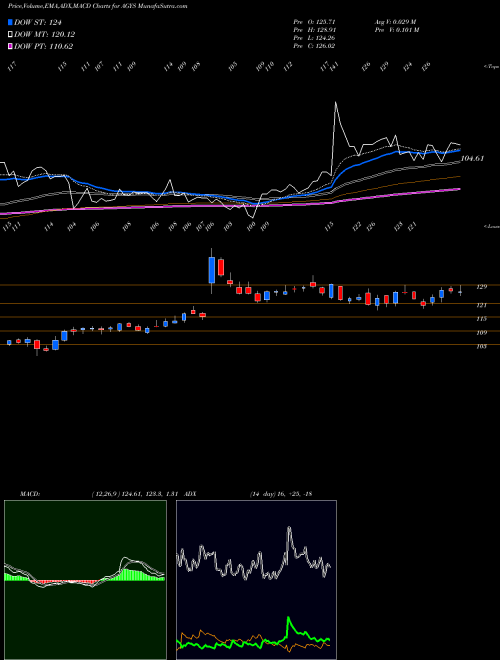500x660 pixels.
Task: Click the white DOW MT legend swatch
Action: [x=11, y=34]
